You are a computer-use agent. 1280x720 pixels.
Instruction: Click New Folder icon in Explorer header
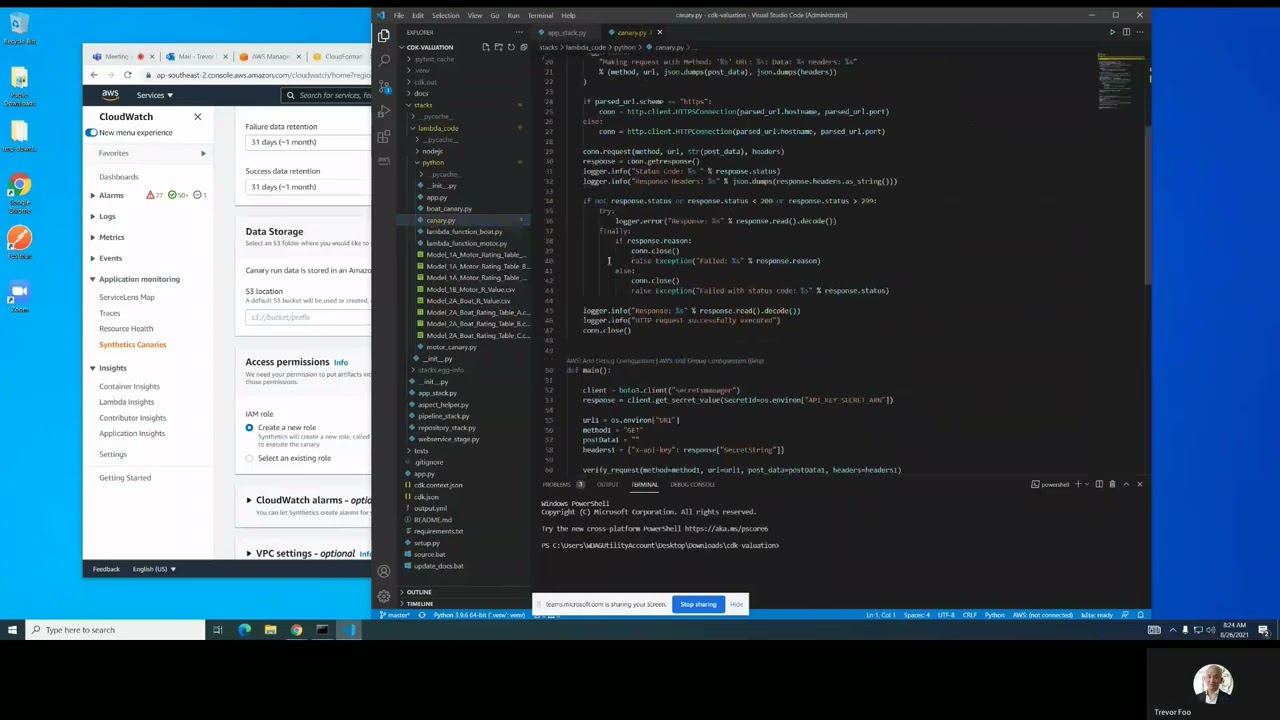[498, 47]
